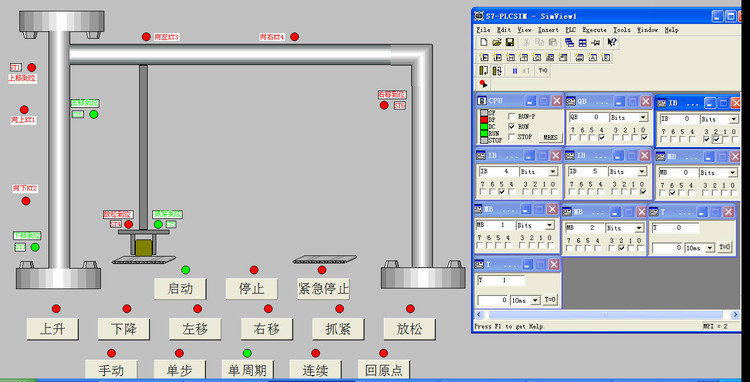This screenshot has width=750, height=382.
Task: Activate the context help arrow icon
Action: pyautogui.click(x=612, y=43)
